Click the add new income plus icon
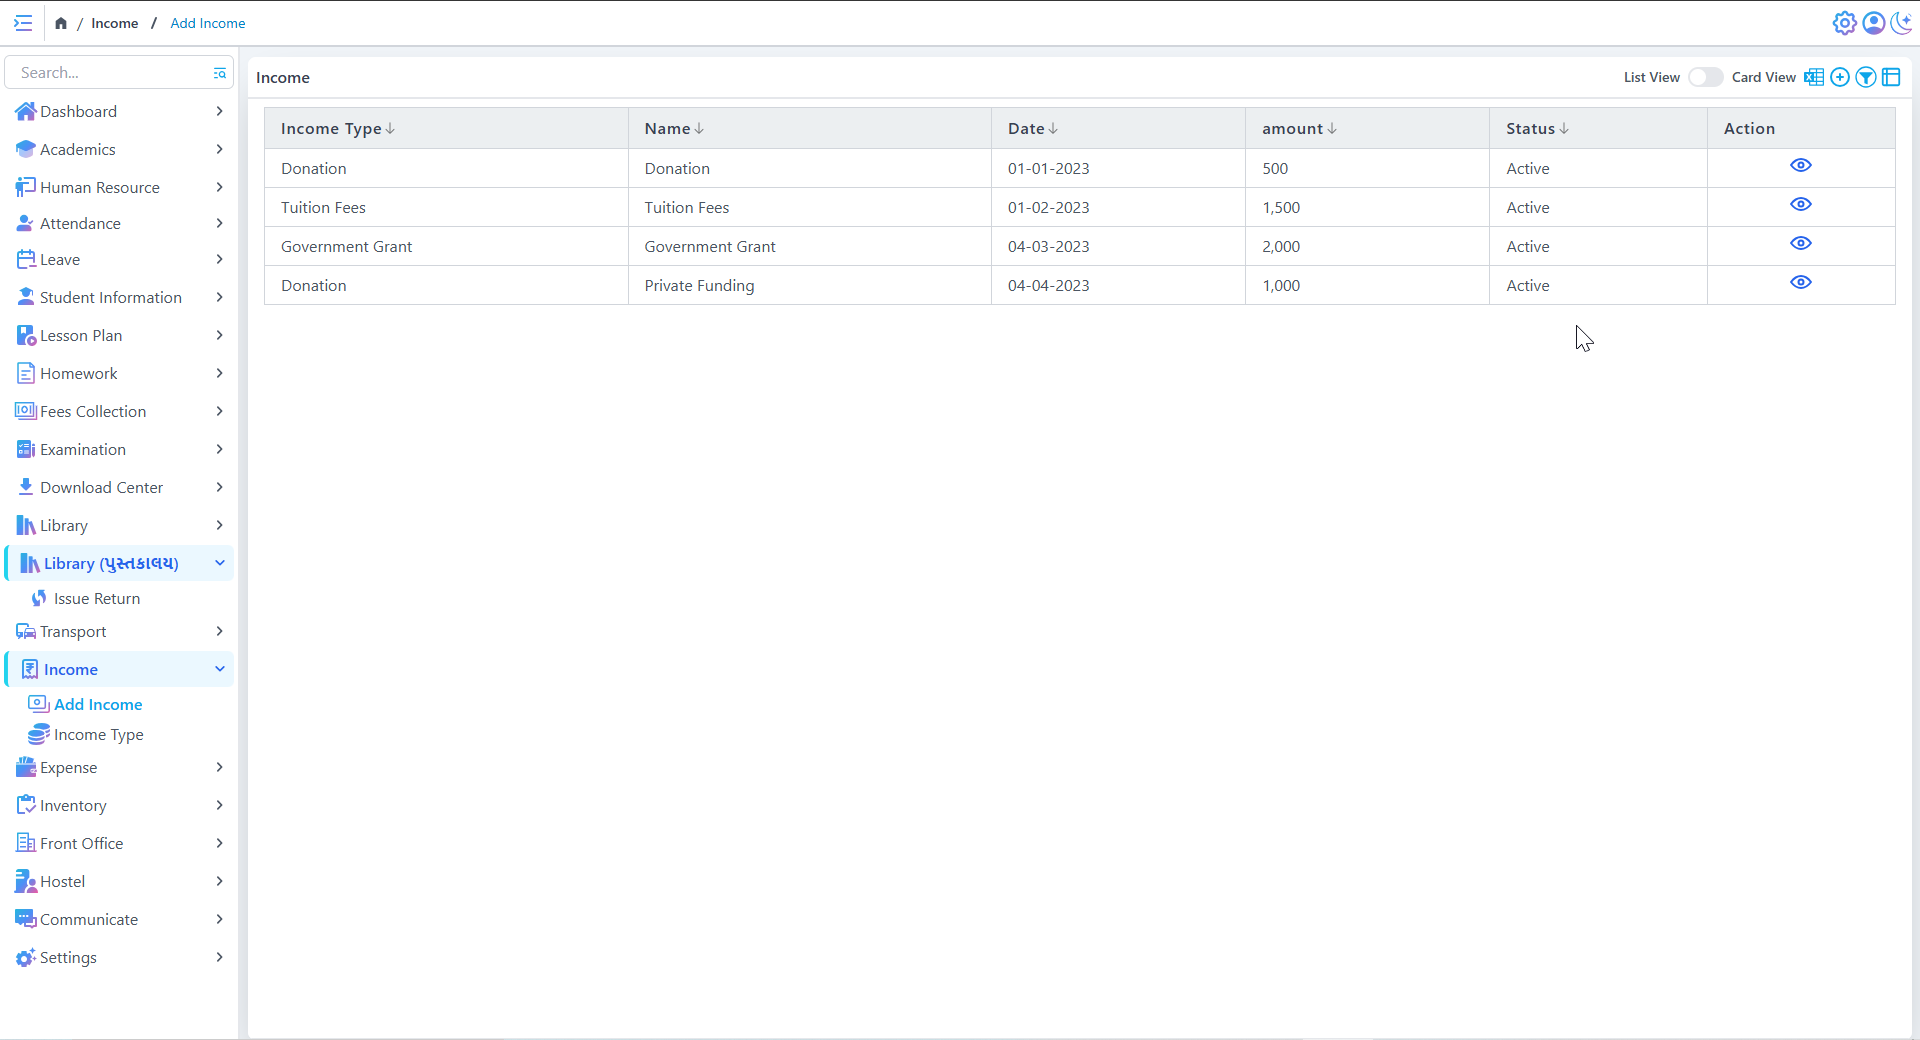Image resolution: width=1920 pixels, height=1040 pixels. 1839,78
